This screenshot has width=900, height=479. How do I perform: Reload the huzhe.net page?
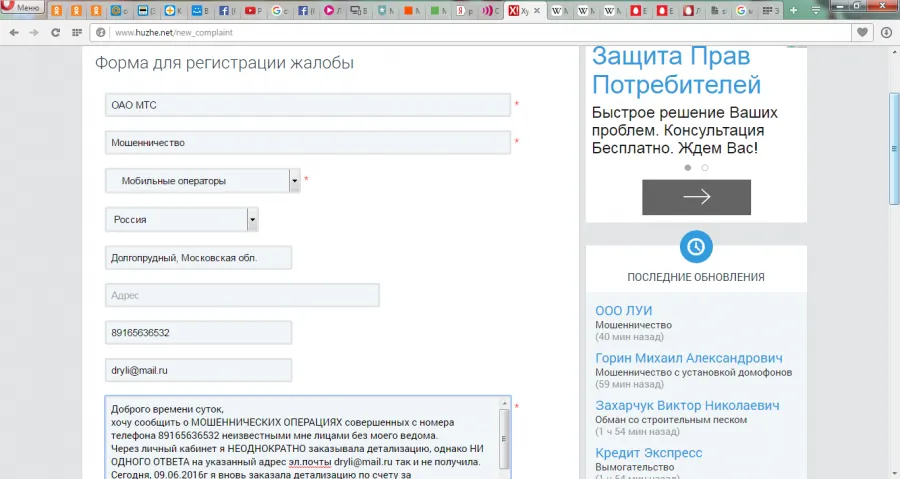coord(56,33)
